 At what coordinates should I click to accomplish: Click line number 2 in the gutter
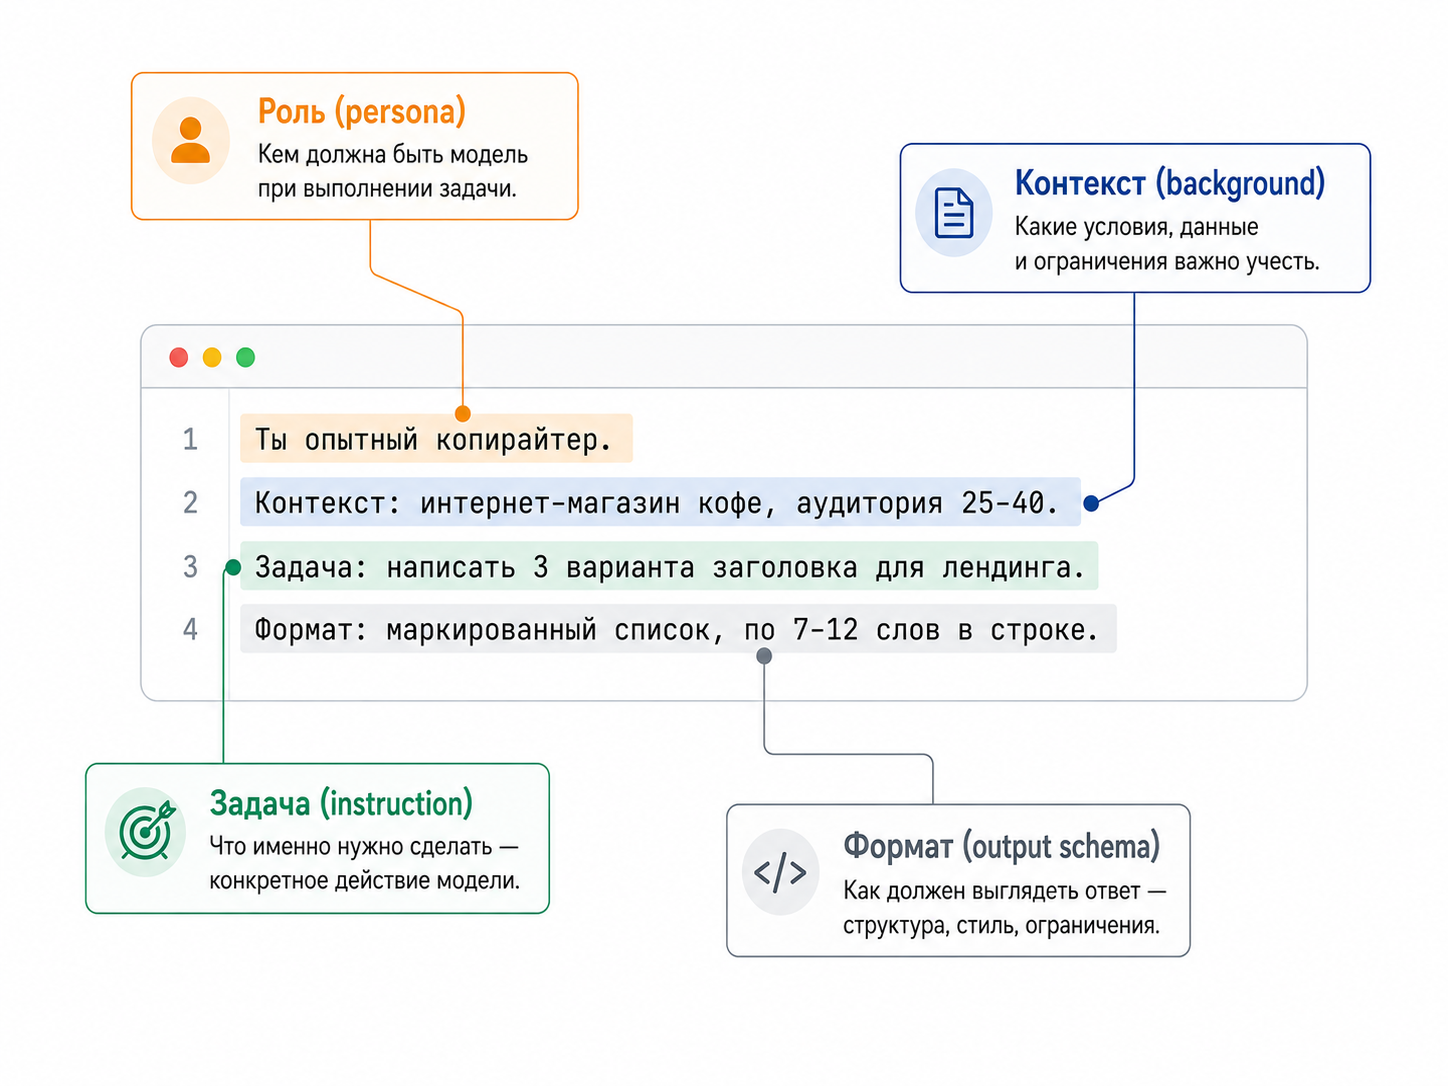tap(190, 502)
